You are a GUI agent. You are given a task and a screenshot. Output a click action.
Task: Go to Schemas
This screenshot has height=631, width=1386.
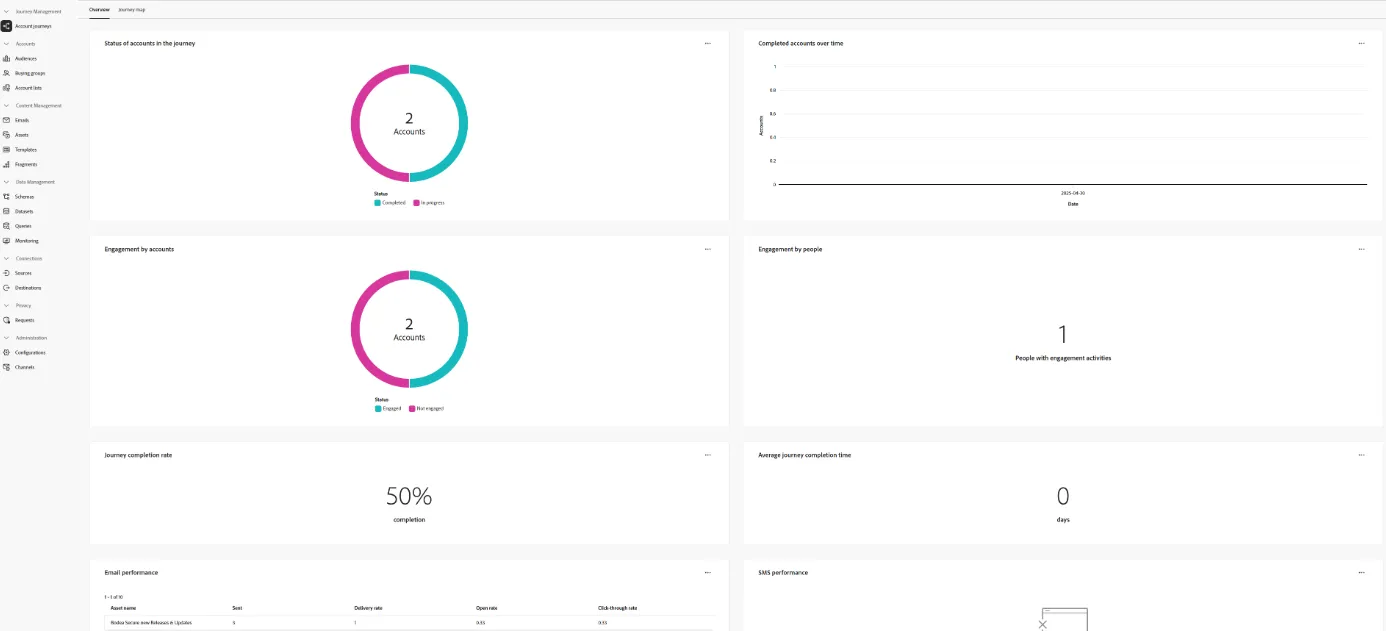[x=24, y=197]
